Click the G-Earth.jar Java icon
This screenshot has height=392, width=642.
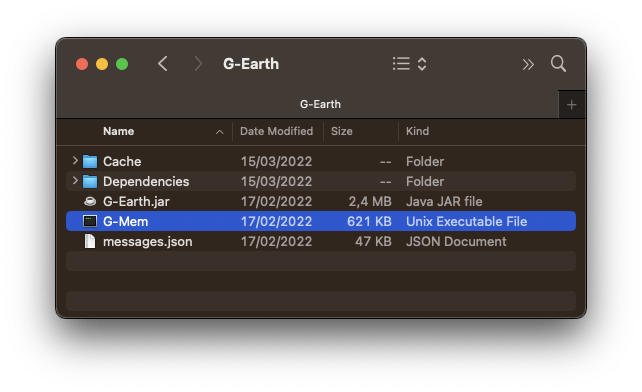tap(90, 201)
